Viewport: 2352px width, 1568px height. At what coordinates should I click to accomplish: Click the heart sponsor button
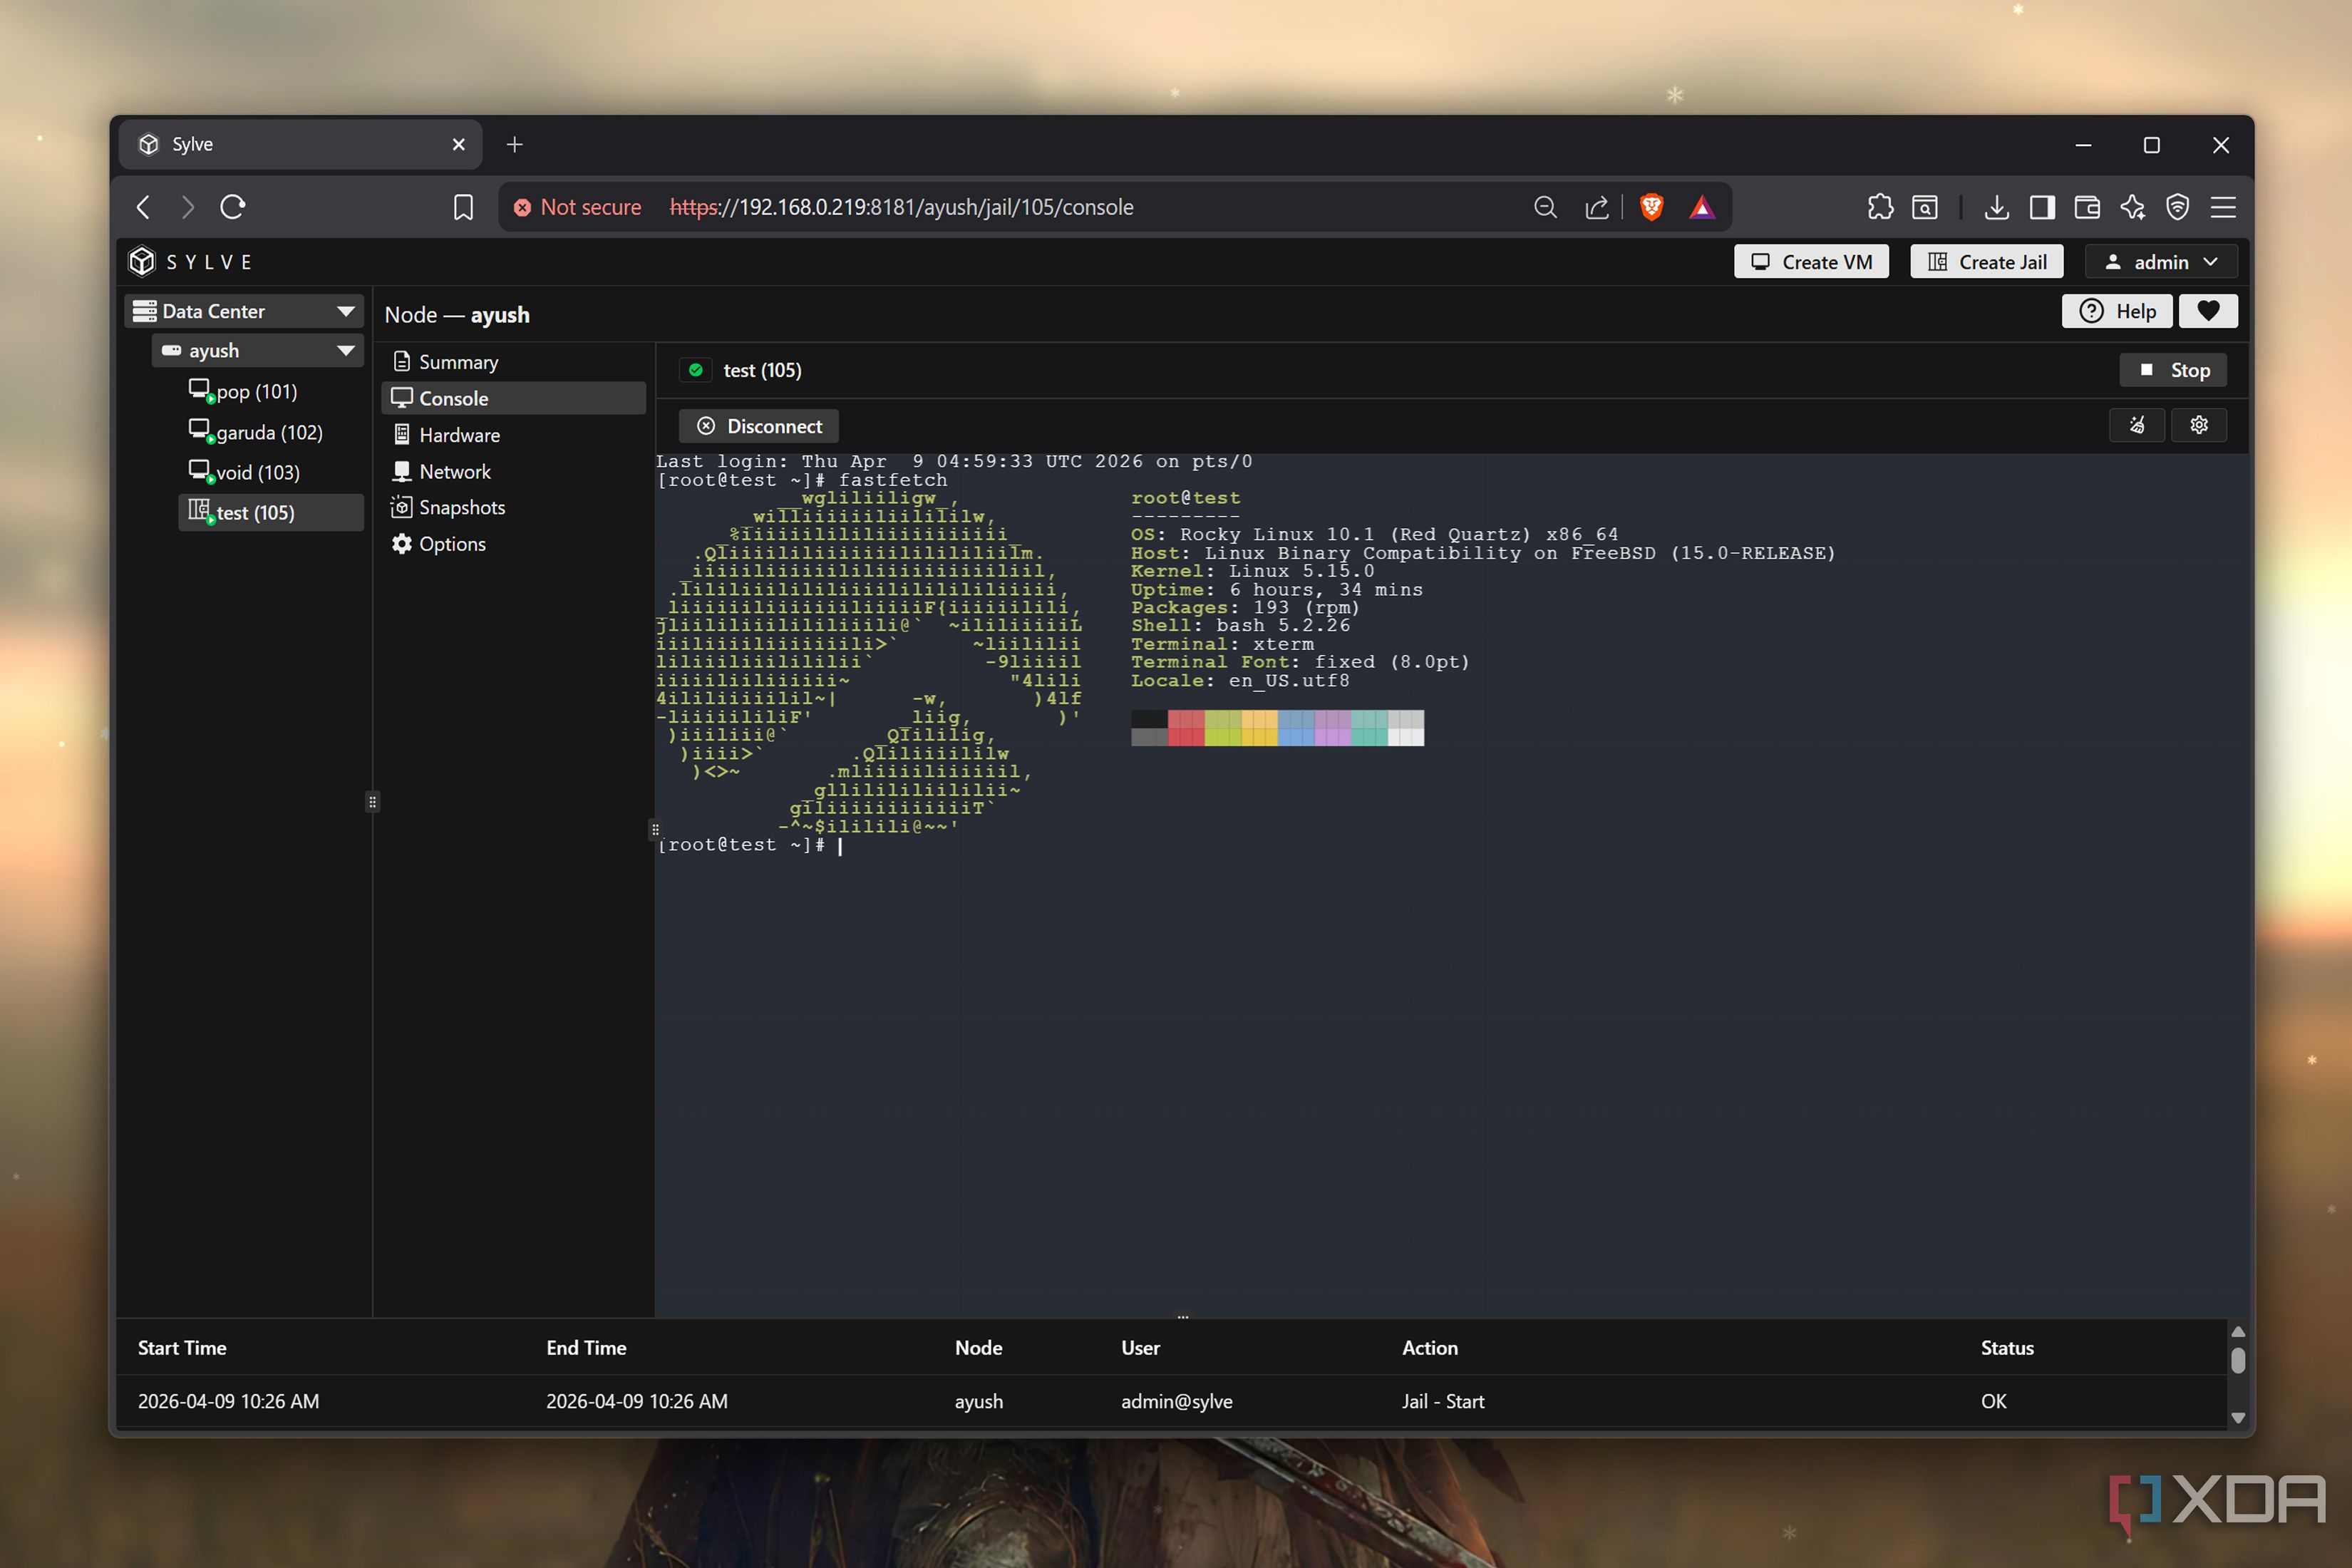[2208, 311]
